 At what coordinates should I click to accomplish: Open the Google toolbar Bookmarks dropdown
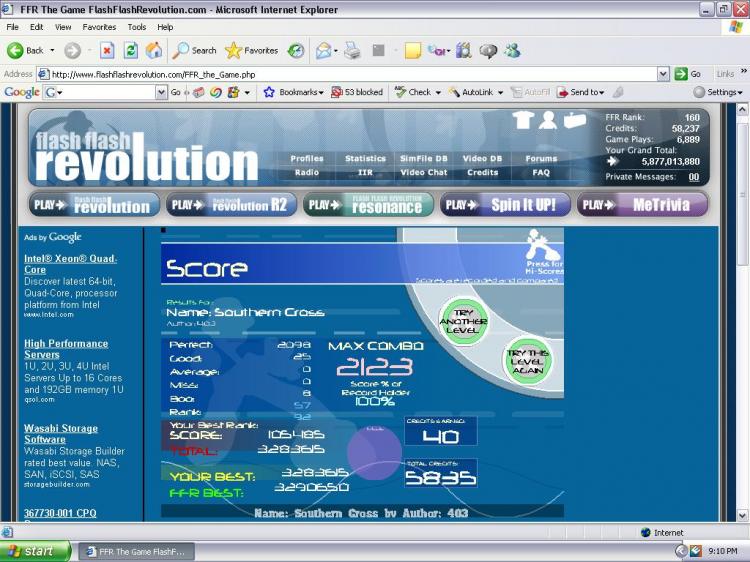pos(293,92)
